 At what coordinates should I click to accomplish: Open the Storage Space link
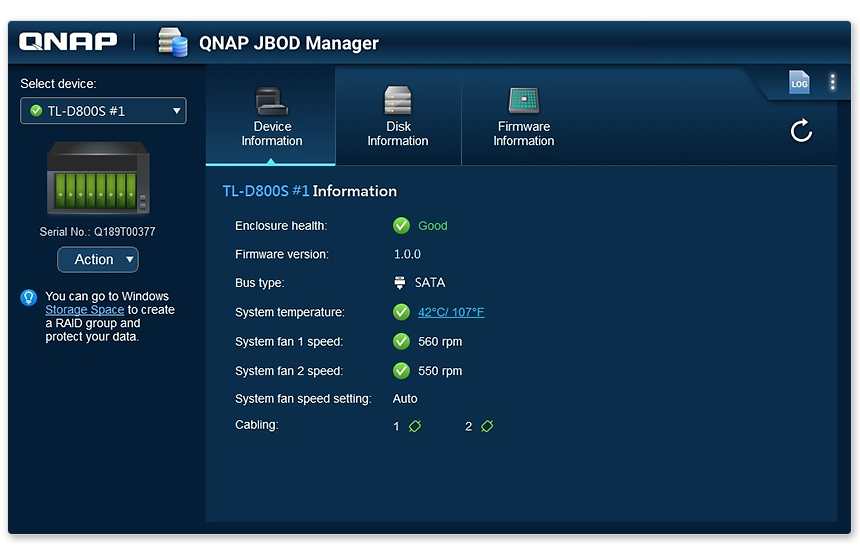click(x=84, y=310)
